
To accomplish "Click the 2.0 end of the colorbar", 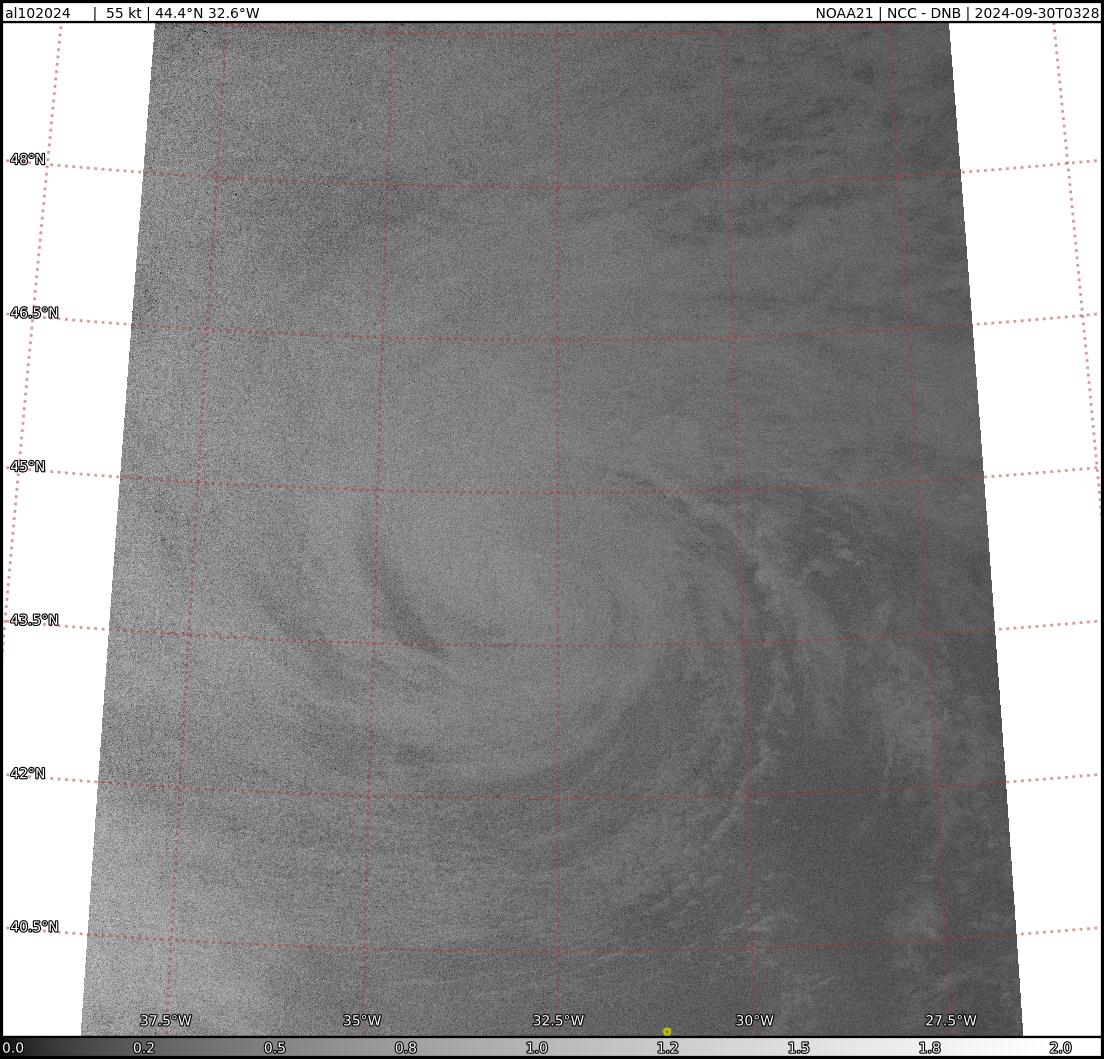I will click(x=1060, y=1048).
